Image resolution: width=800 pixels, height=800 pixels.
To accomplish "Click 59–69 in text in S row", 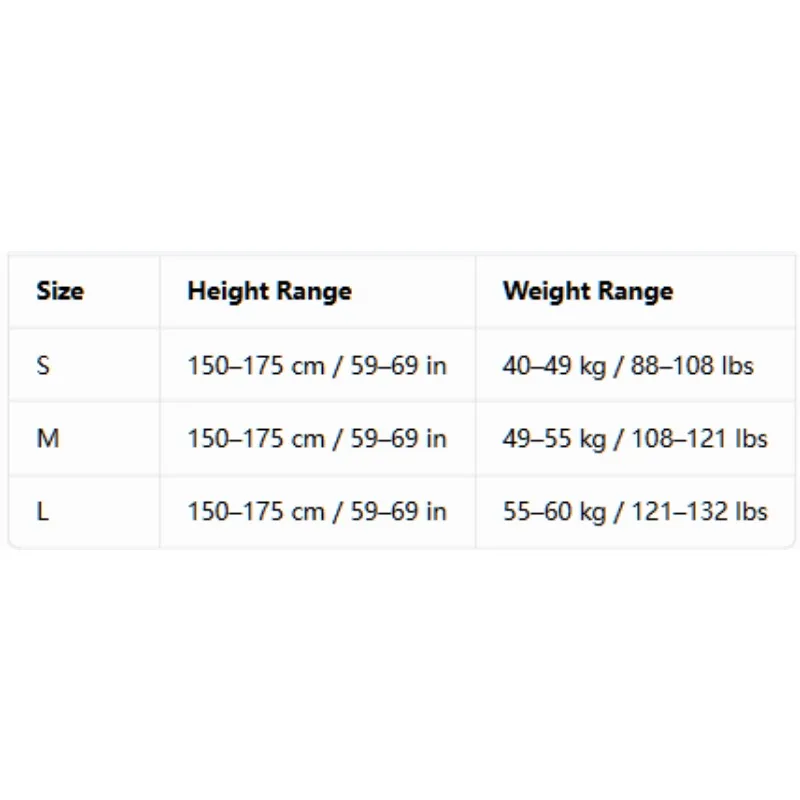I will coord(398,366).
